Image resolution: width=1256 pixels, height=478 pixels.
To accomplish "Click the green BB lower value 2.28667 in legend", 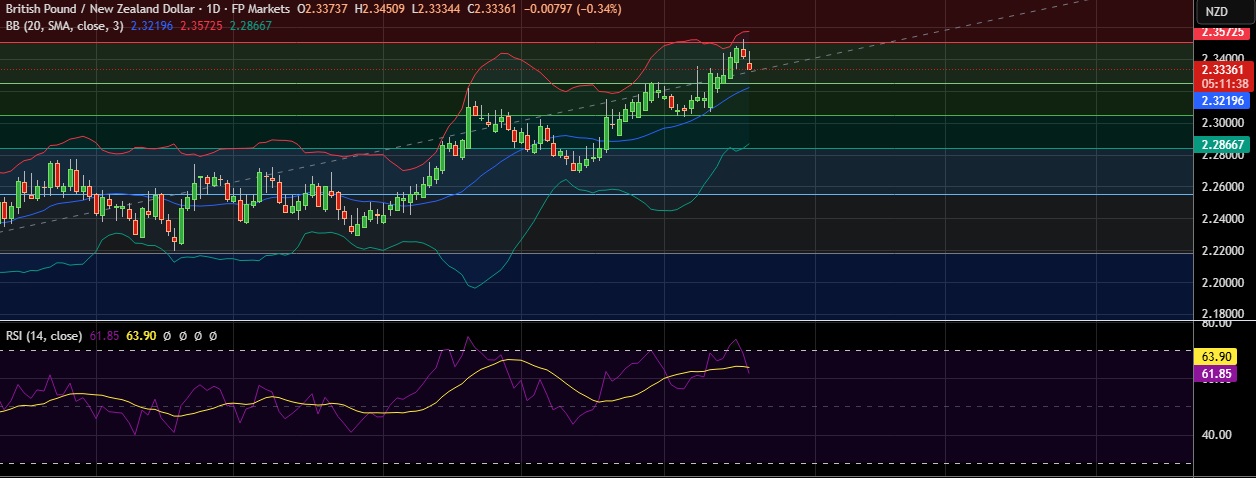I will tap(253, 26).
